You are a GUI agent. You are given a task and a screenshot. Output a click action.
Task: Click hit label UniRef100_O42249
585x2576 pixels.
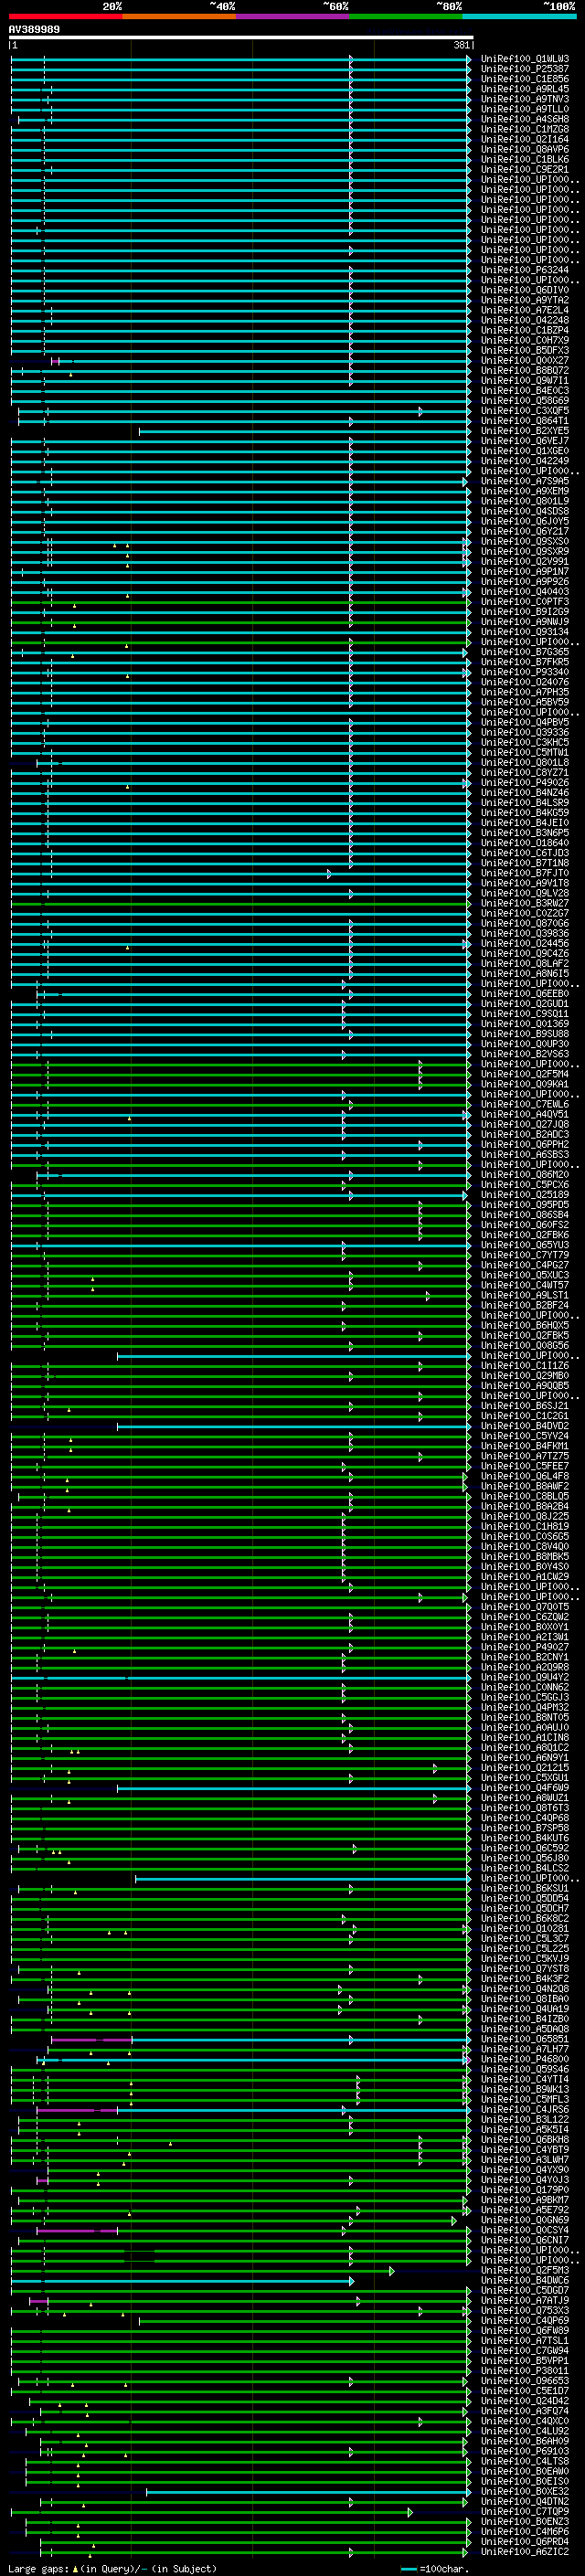click(525, 461)
